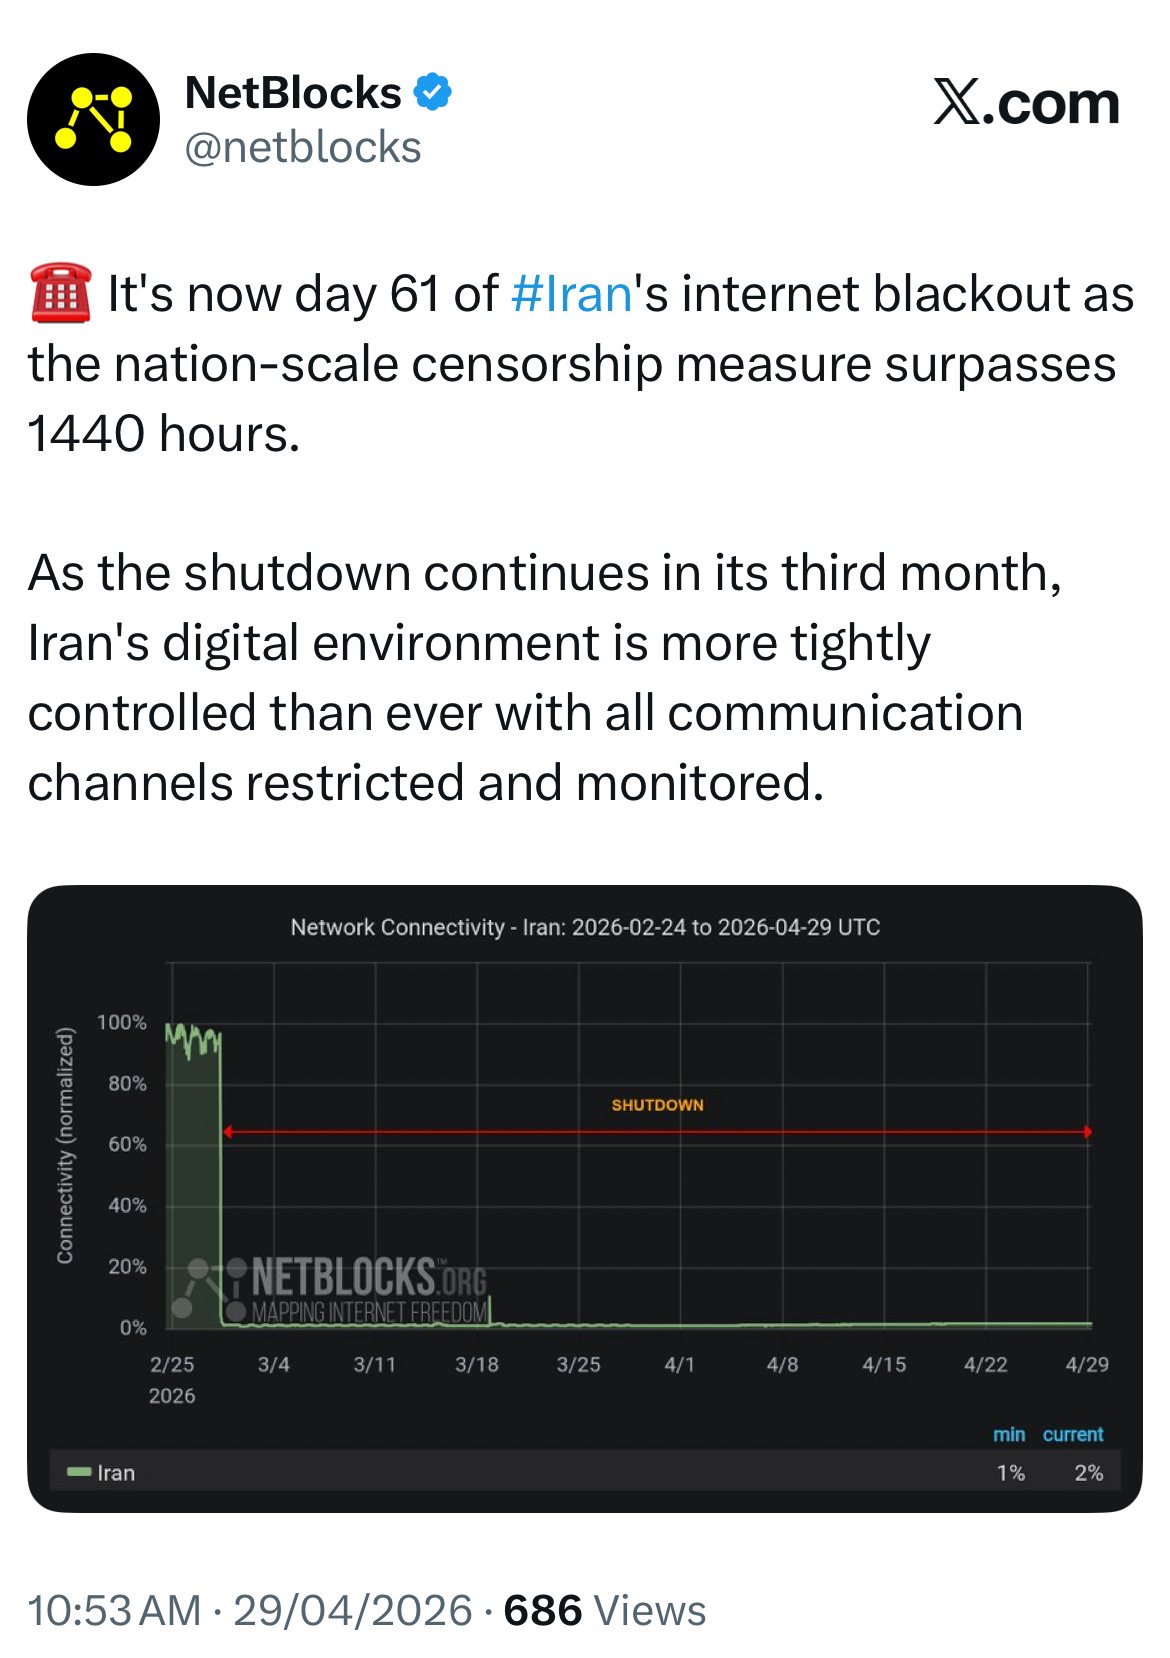Click the 686 Views count
1170x1658 pixels.
pos(604,1610)
